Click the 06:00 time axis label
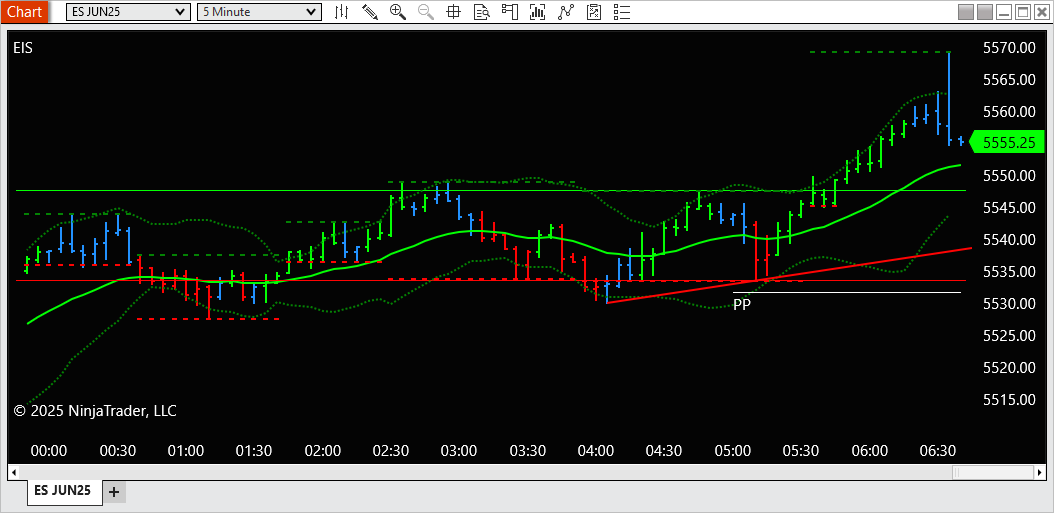Screen dimensions: 1054x513 869,450
